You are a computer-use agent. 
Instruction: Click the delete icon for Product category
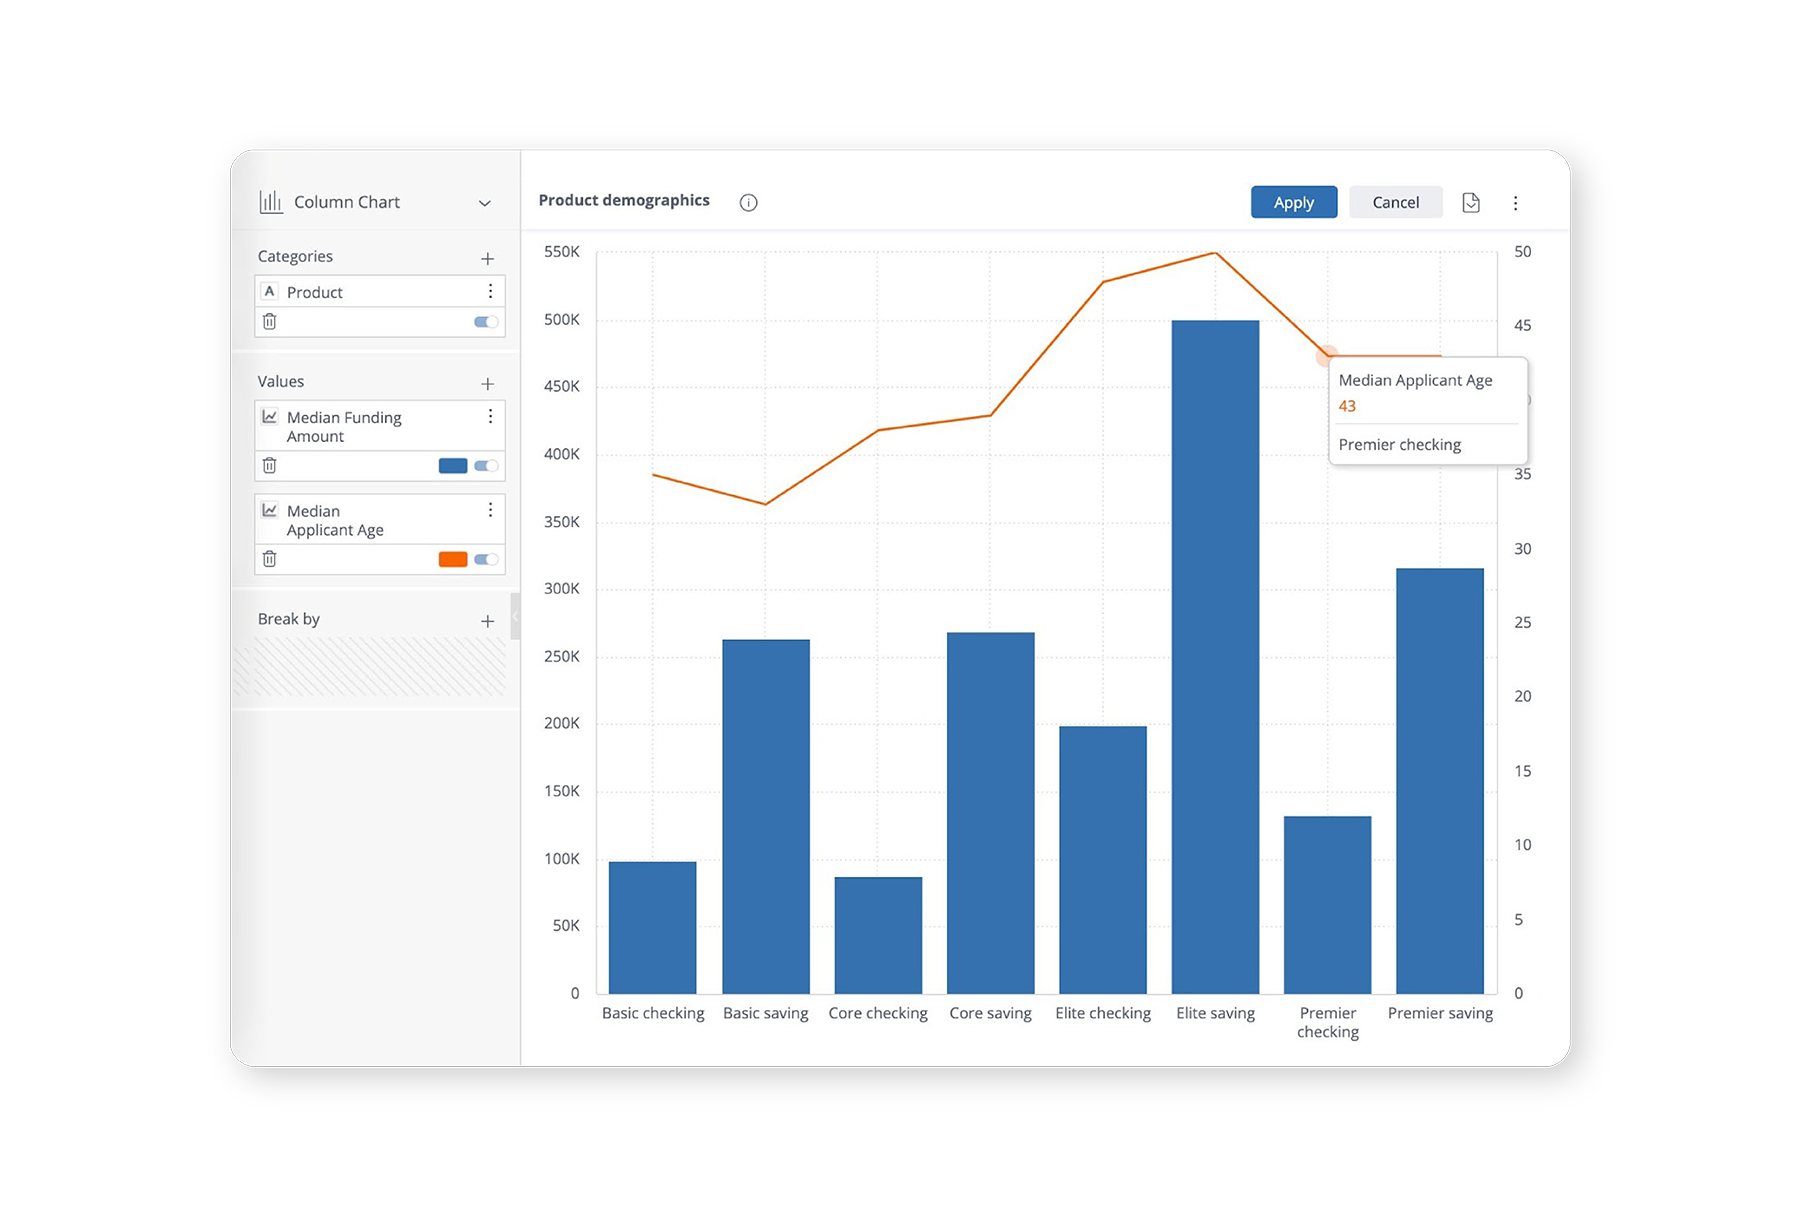coord(269,321)
